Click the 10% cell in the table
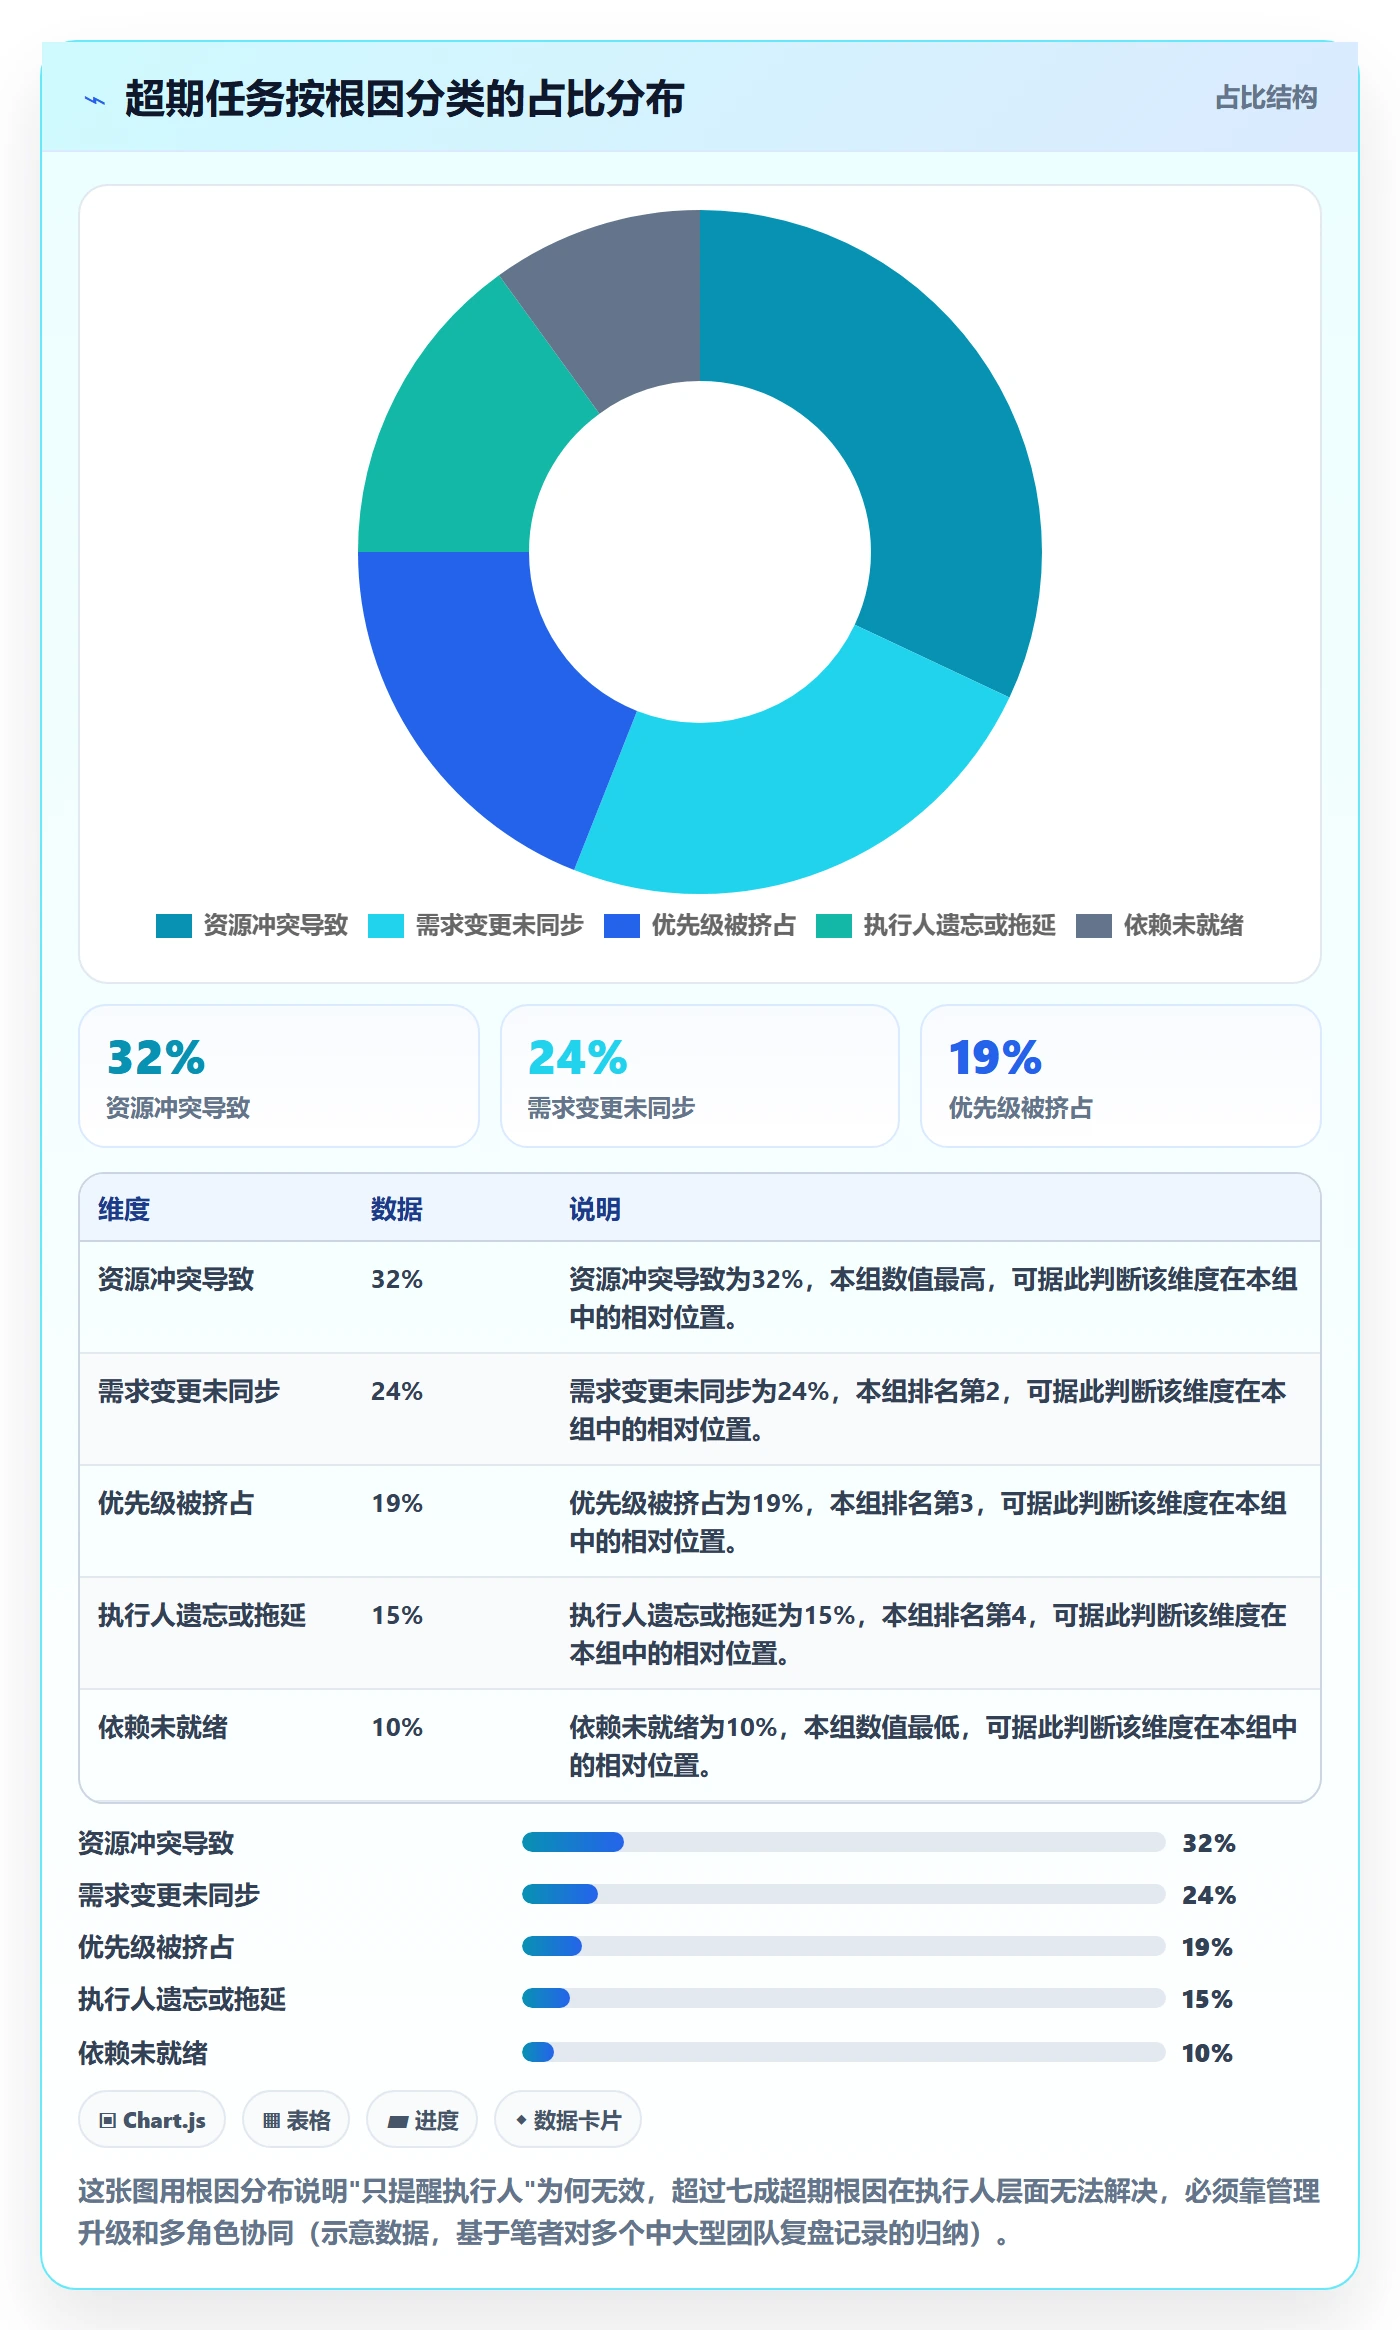Viewport: 1400px width, 2330px height. pyautogui.click(x=397, y=1727)
